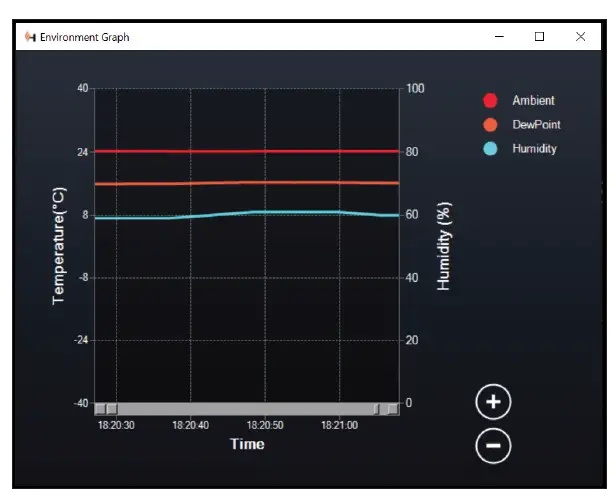Close the Environment Graph window
This screenshot has width=616, height=501.
(580, 37)
